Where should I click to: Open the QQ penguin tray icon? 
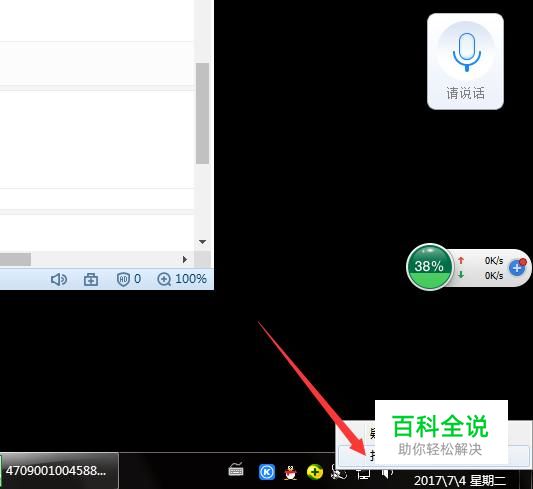291,472
